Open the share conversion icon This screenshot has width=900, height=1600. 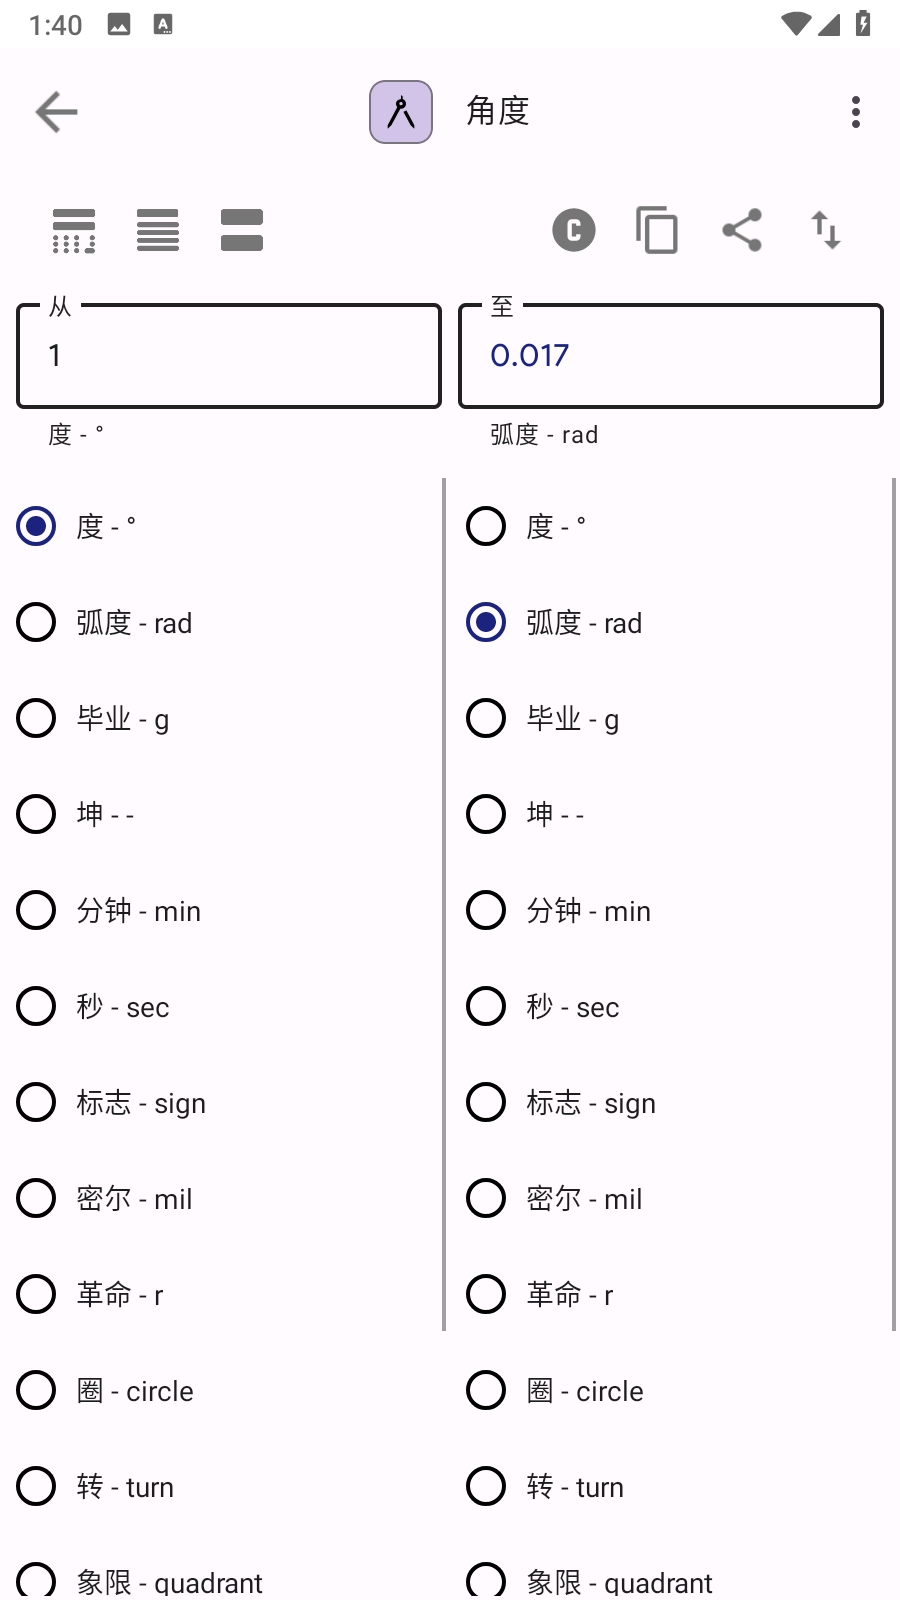click(x=741, y=230)
